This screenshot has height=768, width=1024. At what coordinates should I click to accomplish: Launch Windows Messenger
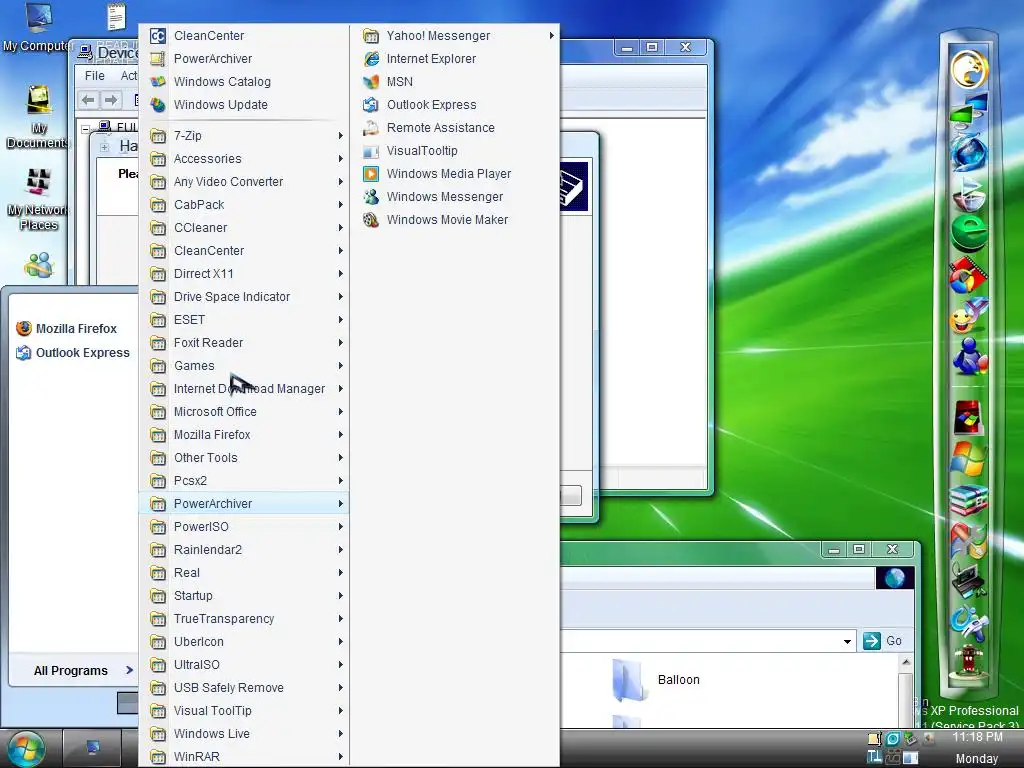tap(456, 197)
